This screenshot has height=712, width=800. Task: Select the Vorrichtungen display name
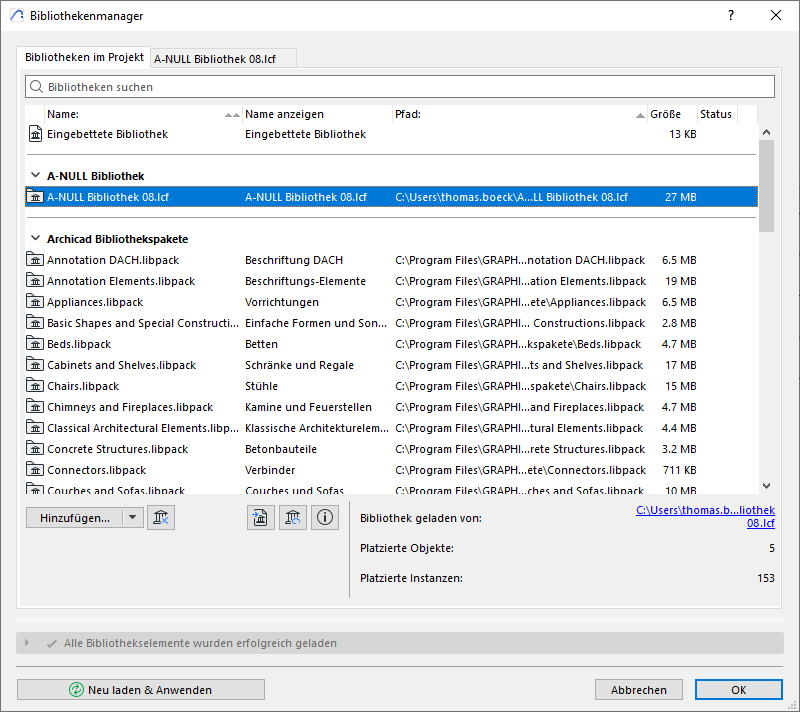point(282,302)
